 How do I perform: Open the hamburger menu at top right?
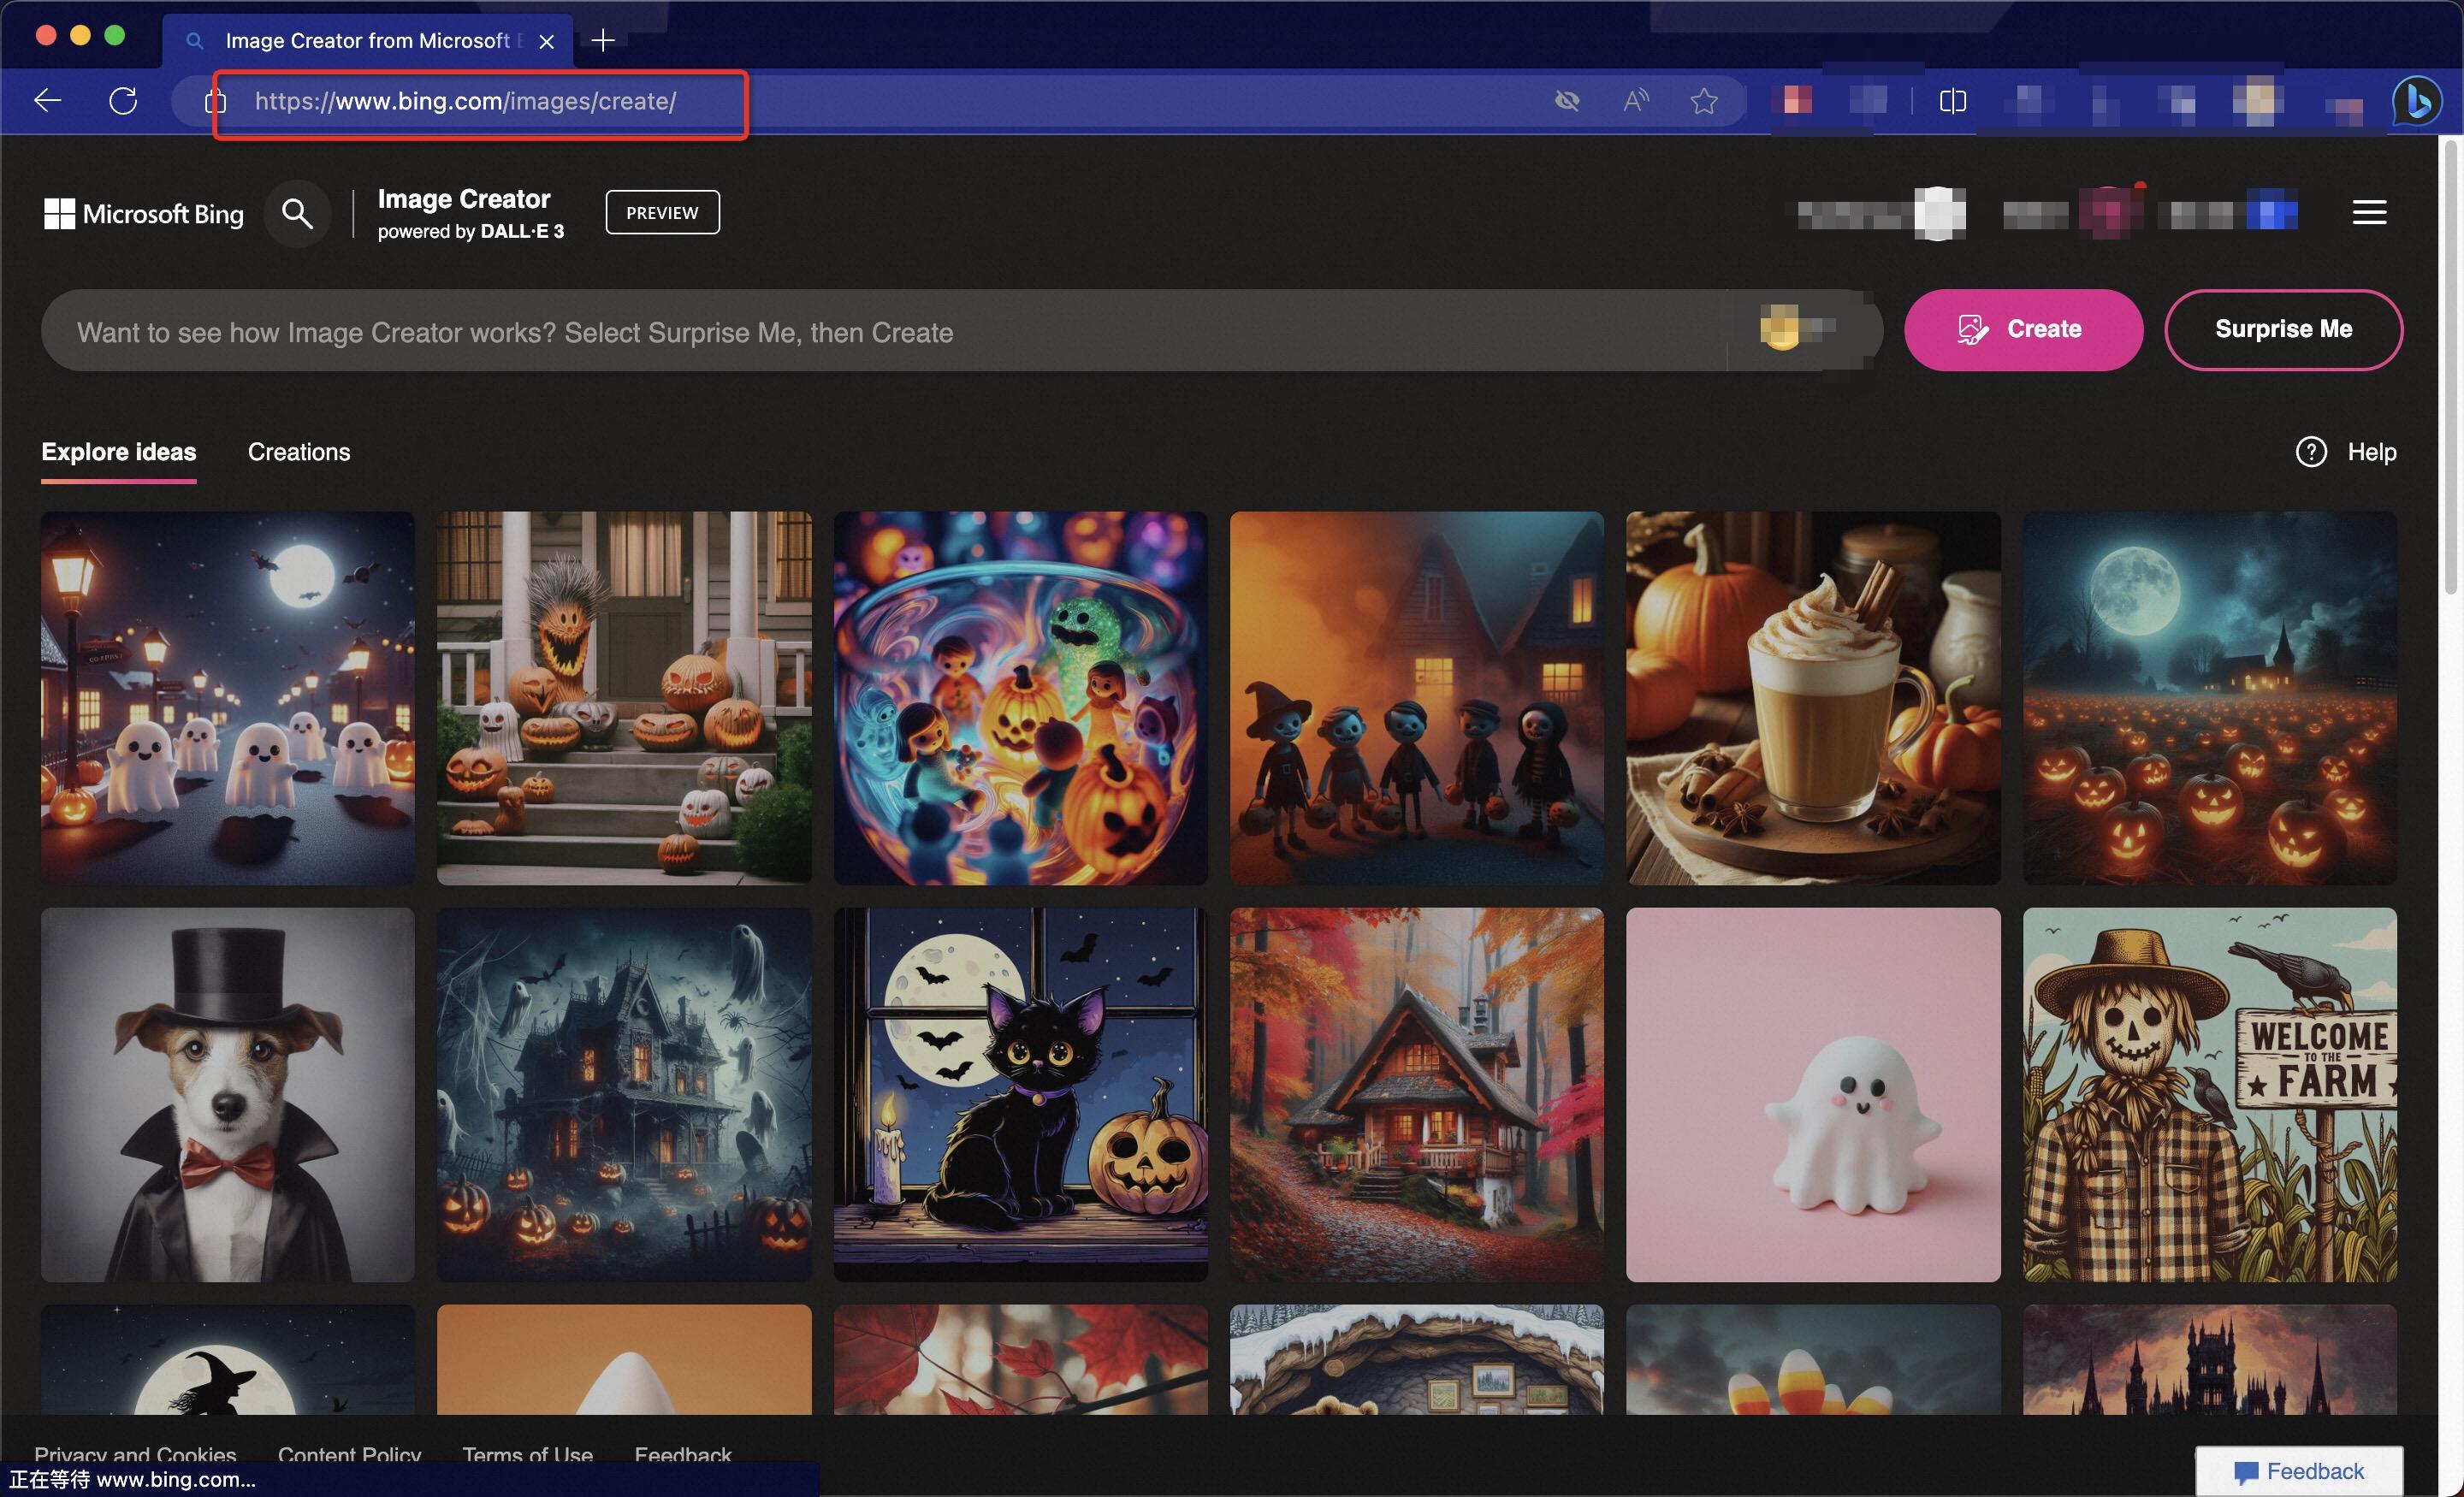[x=2369, y=211]
